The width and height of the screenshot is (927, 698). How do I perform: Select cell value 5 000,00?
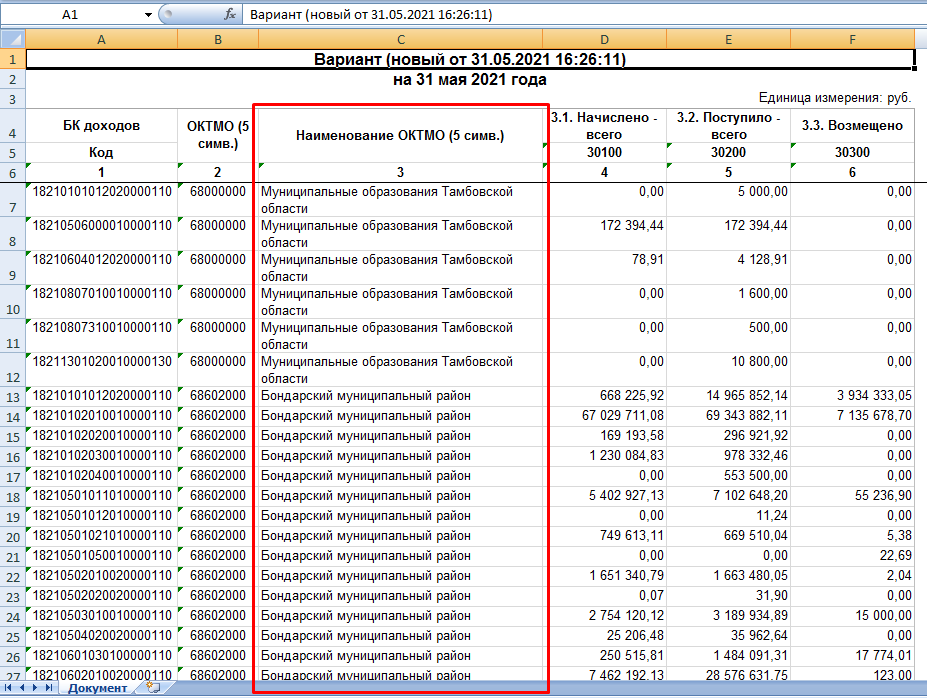click(728, 200)
